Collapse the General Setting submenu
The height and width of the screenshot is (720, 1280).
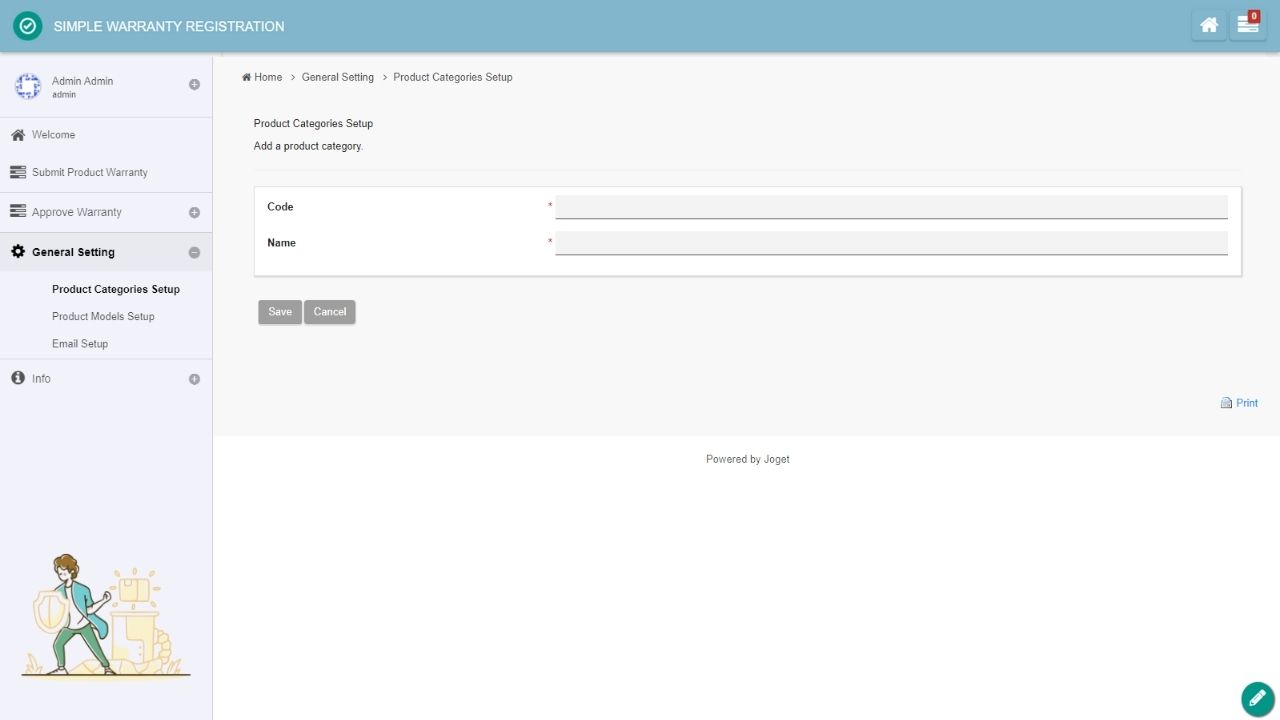194,252
